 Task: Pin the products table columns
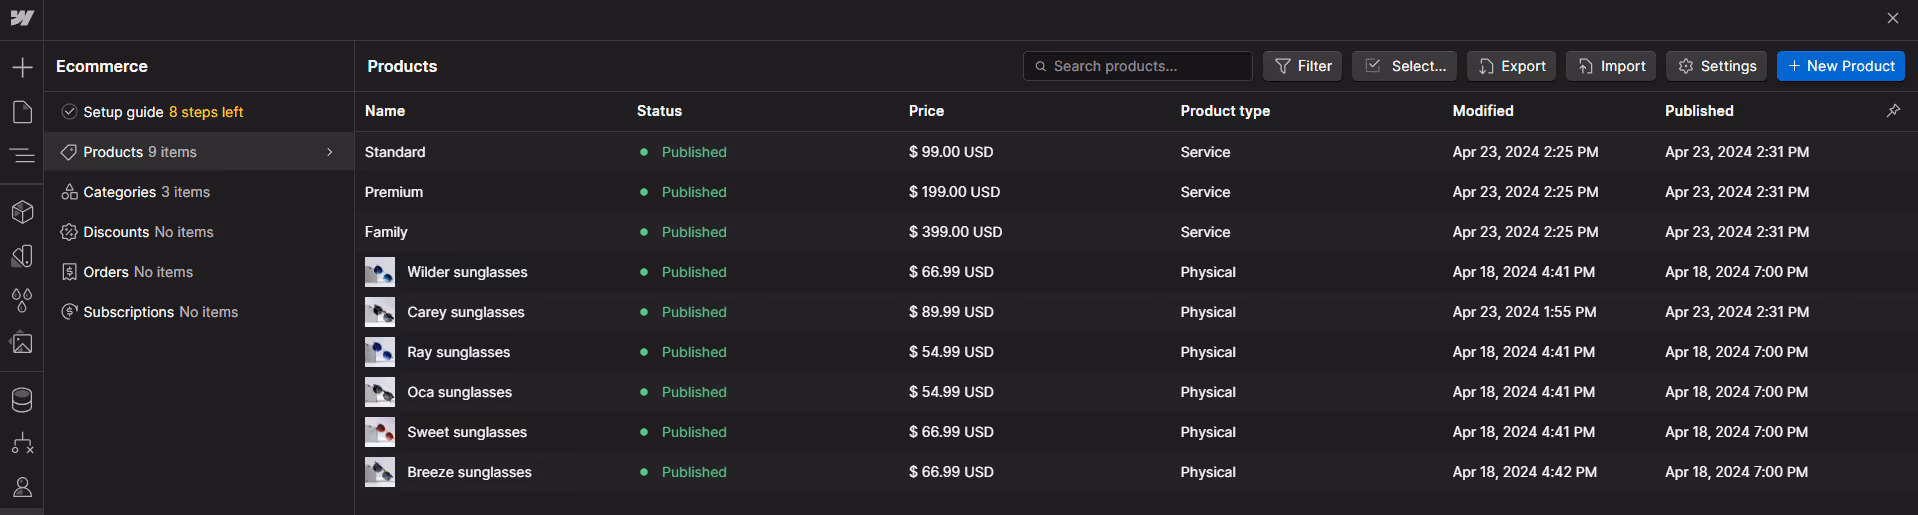(1893, 111)
